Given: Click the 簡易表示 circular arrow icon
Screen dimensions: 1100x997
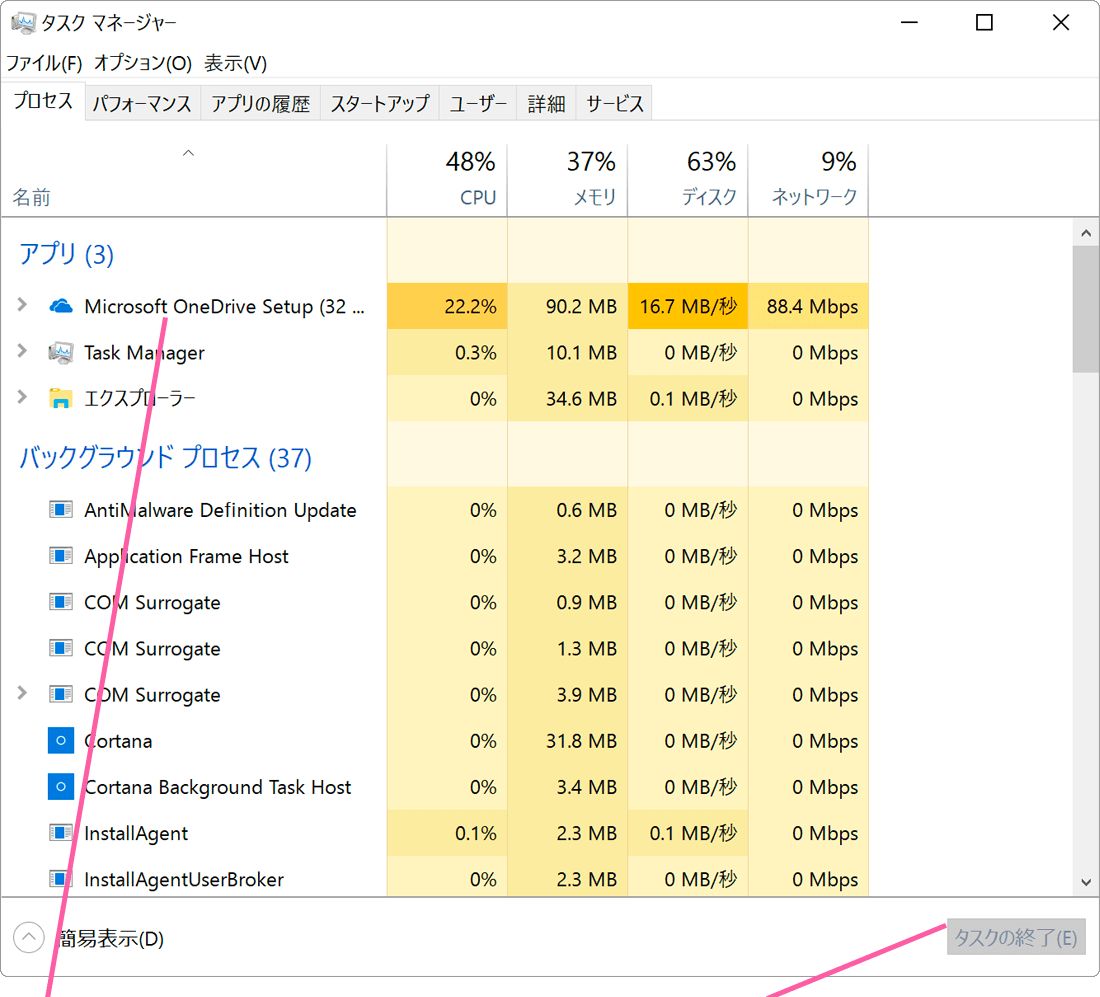Looking at the screenshot, I should (29, 937).
